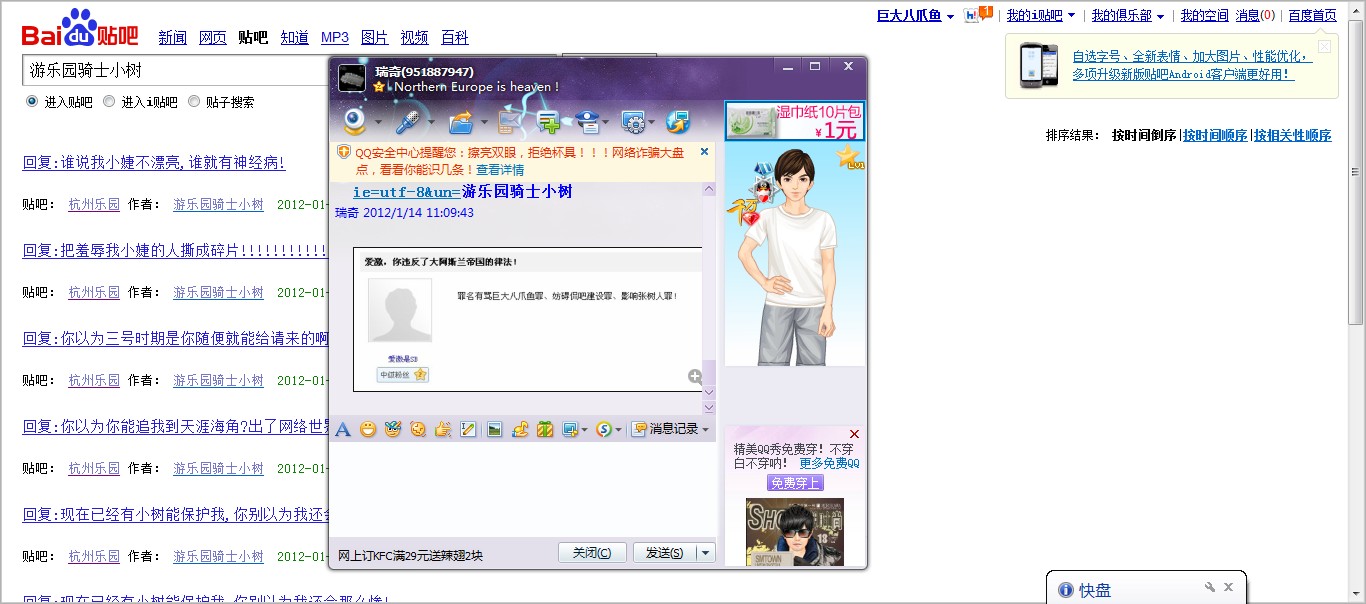The height and width of the screenshot is (604, 1366).
Task: Open the '我的空间' link
Action: point(1204,15)
